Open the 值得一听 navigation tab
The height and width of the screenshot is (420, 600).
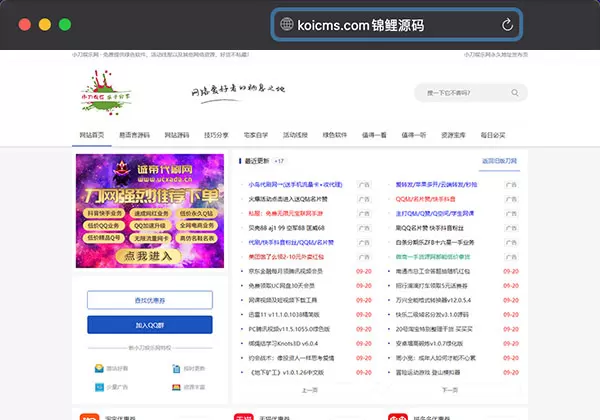[x=414, y=135]
